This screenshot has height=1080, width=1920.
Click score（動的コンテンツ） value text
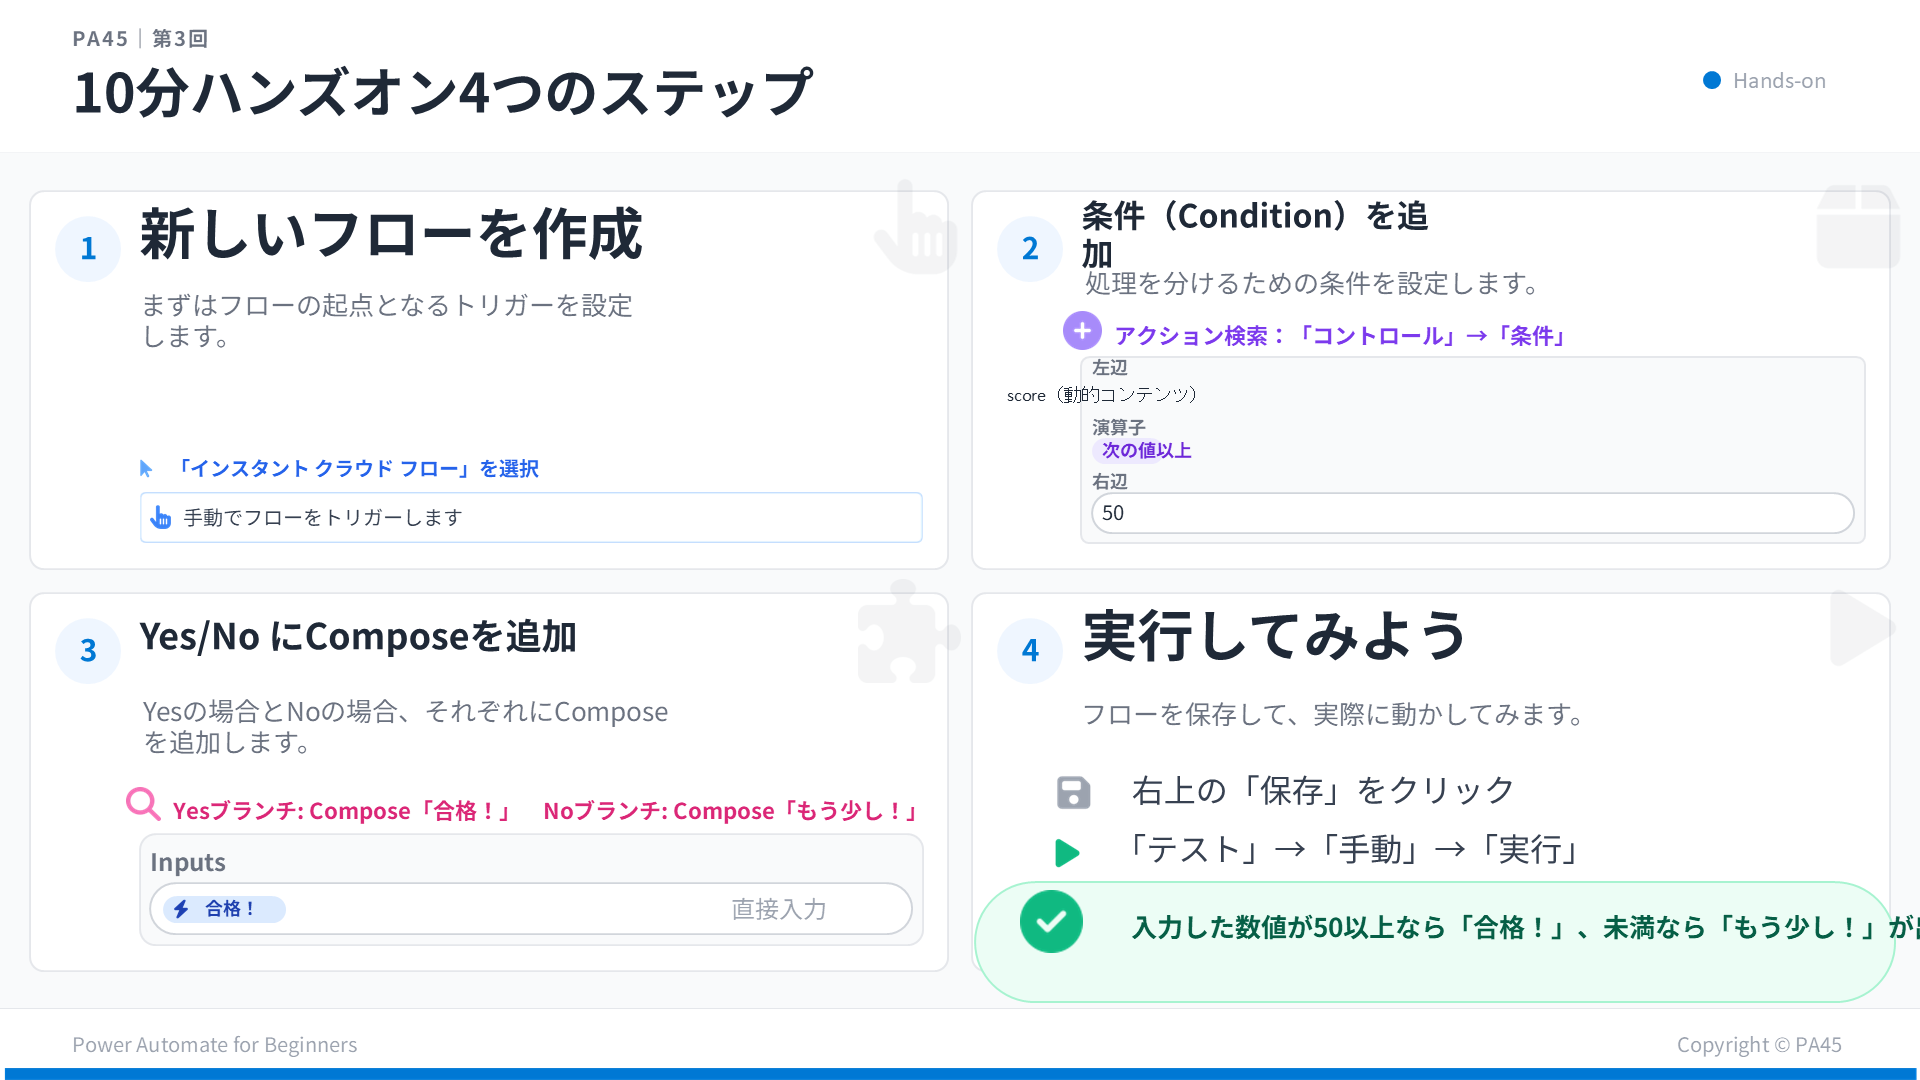tap(1102, 395)
